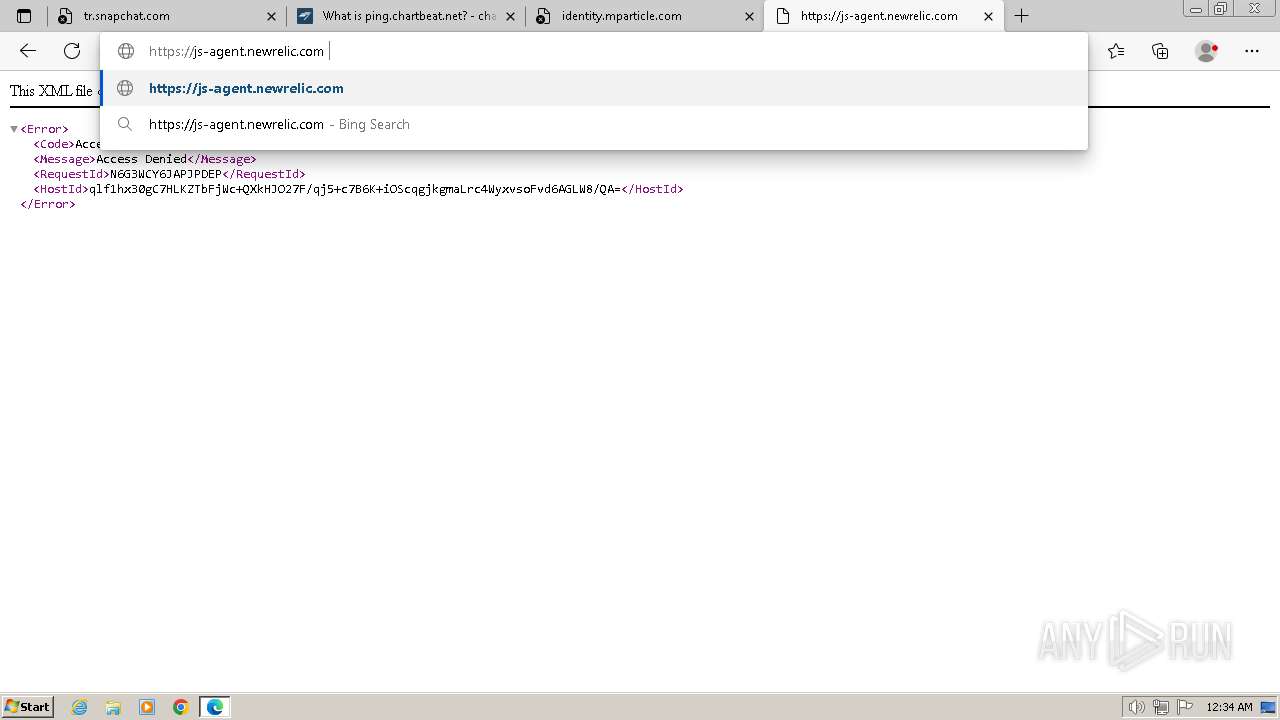This screenshot has height=720, width=1280.
Task: Select the js-agent.newrelic.com URL suggestion
Action: [594, 88]
